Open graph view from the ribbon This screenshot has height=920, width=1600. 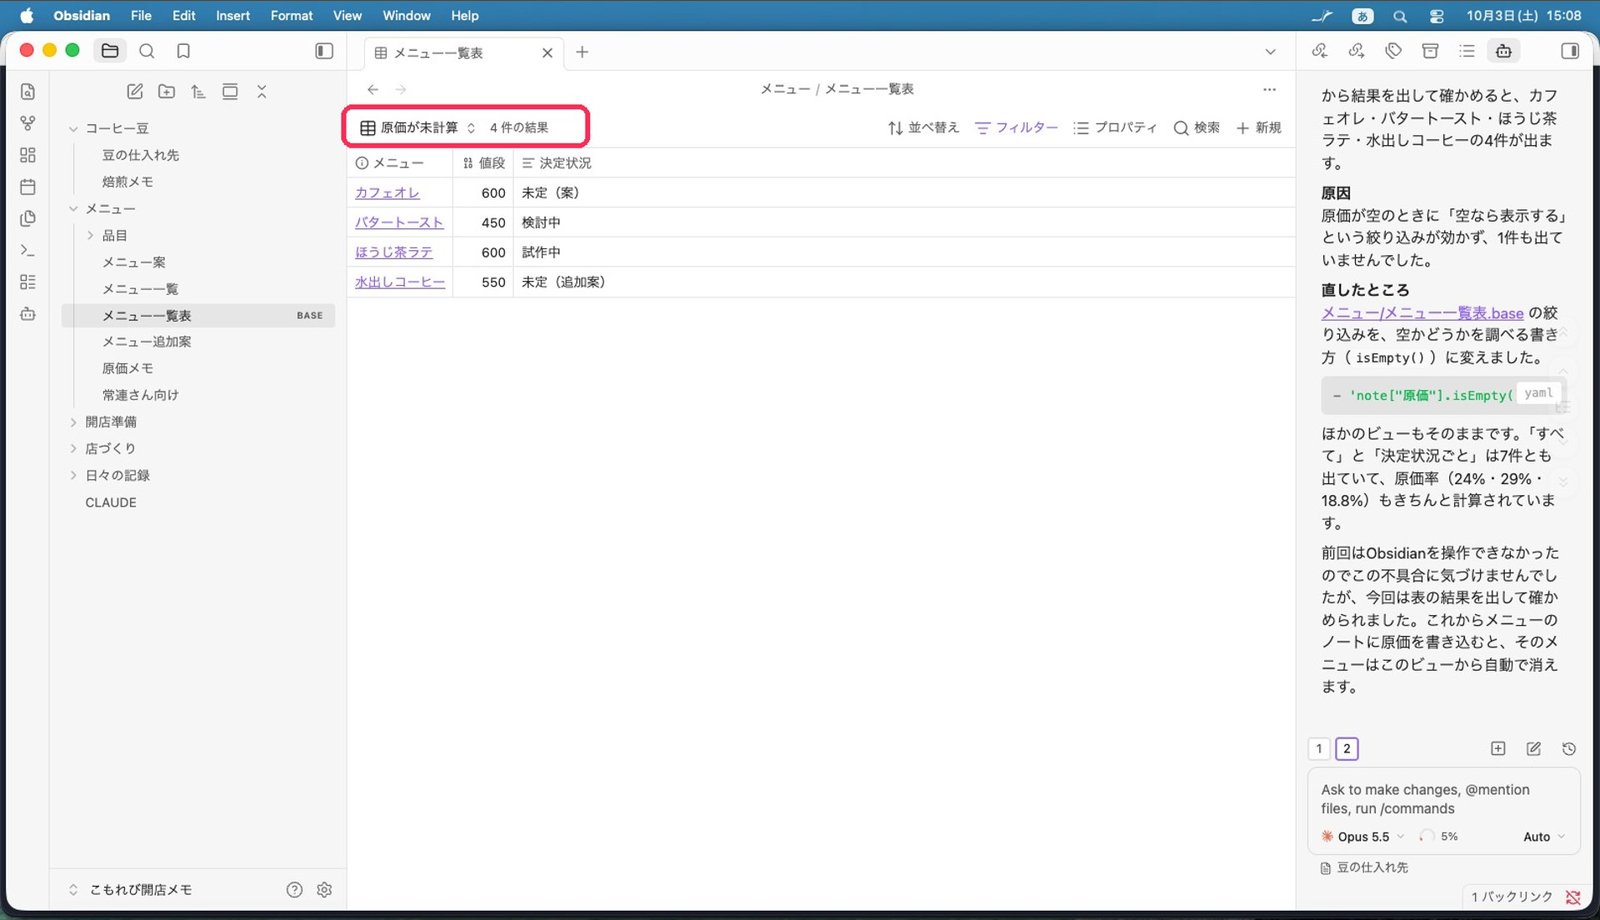pyautogui.click(x=28, y=123)
